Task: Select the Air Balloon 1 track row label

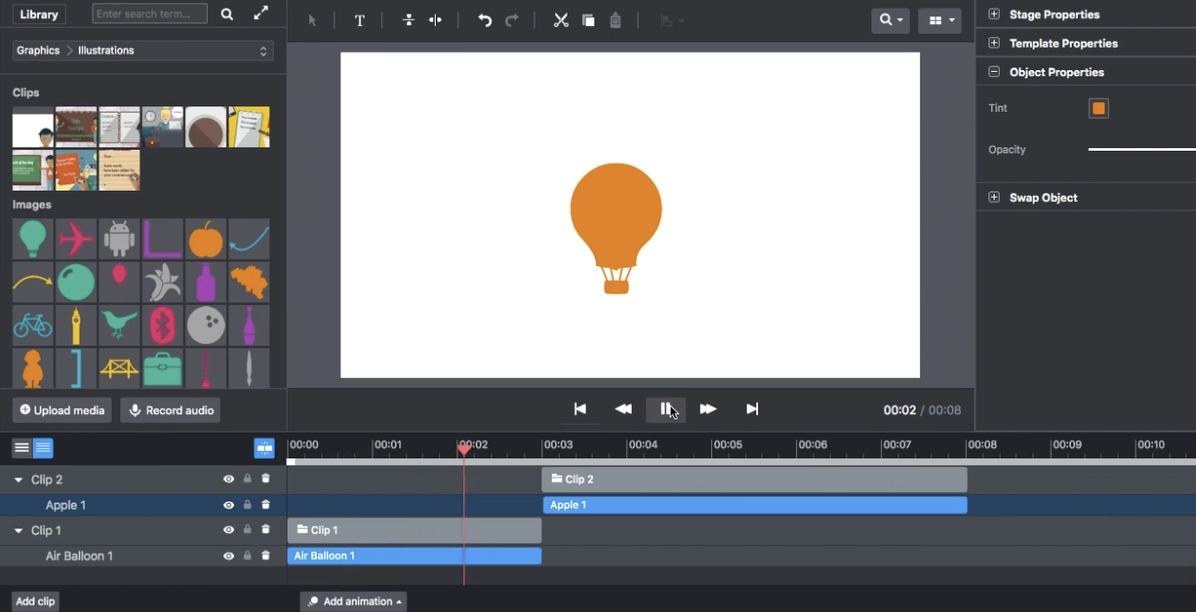Action: click(79, 556)
